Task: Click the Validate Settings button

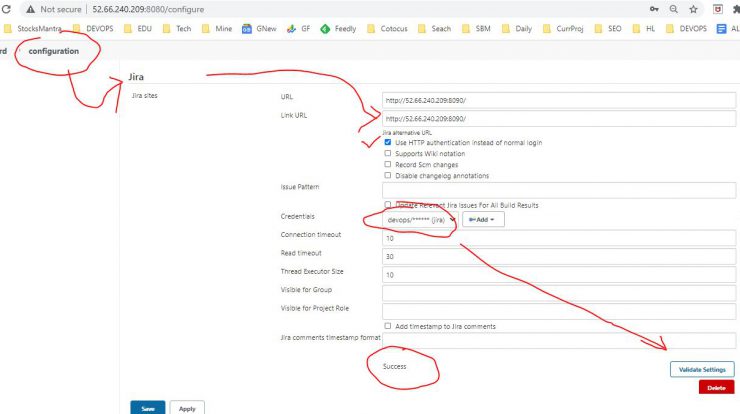Action: tap(702, 370)
